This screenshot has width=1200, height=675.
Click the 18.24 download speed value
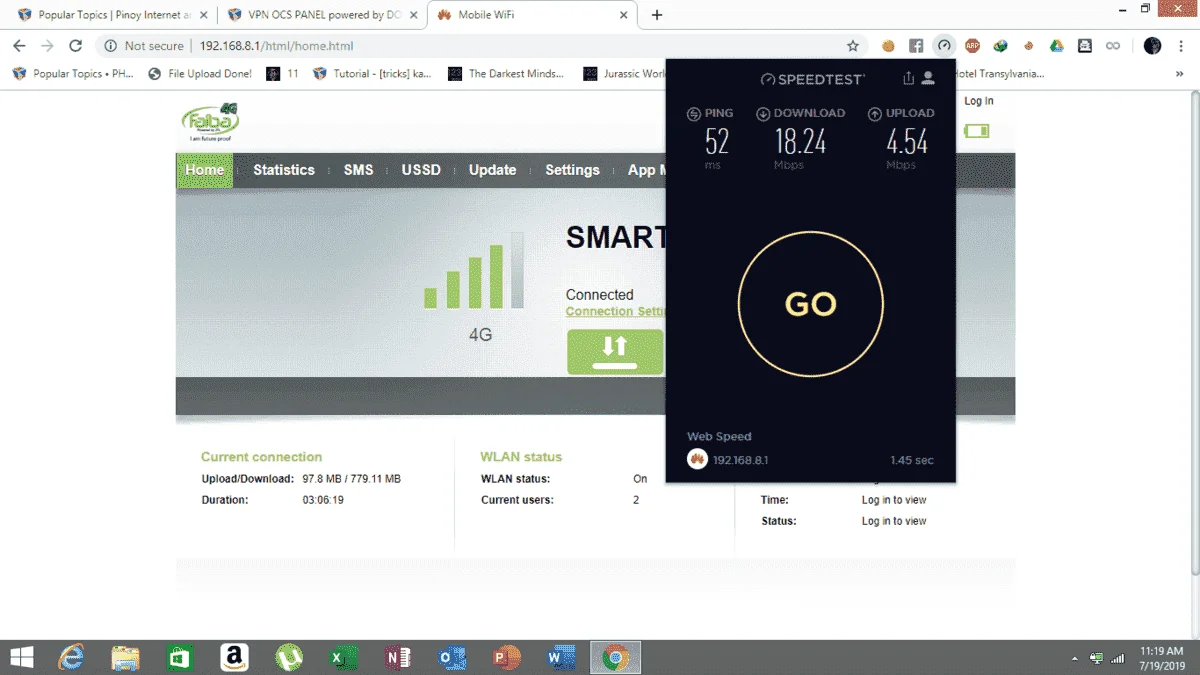click(x=801, y=142)
